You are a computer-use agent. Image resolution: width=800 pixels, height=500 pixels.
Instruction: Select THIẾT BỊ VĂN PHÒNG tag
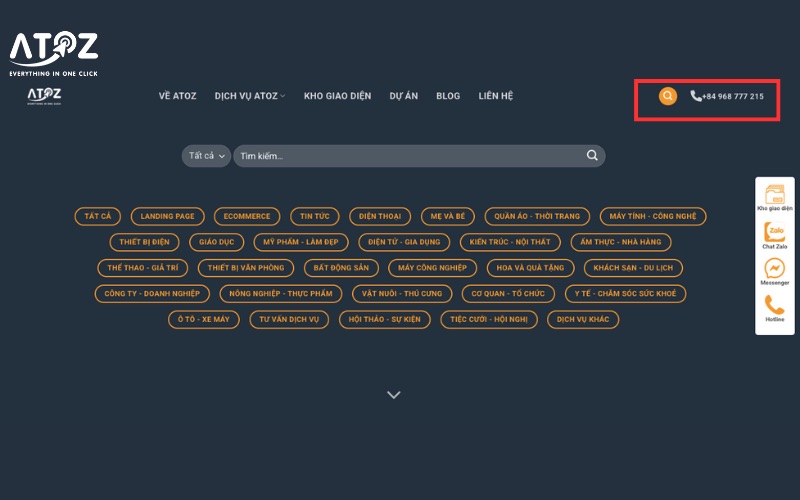(x=246, y=268)
